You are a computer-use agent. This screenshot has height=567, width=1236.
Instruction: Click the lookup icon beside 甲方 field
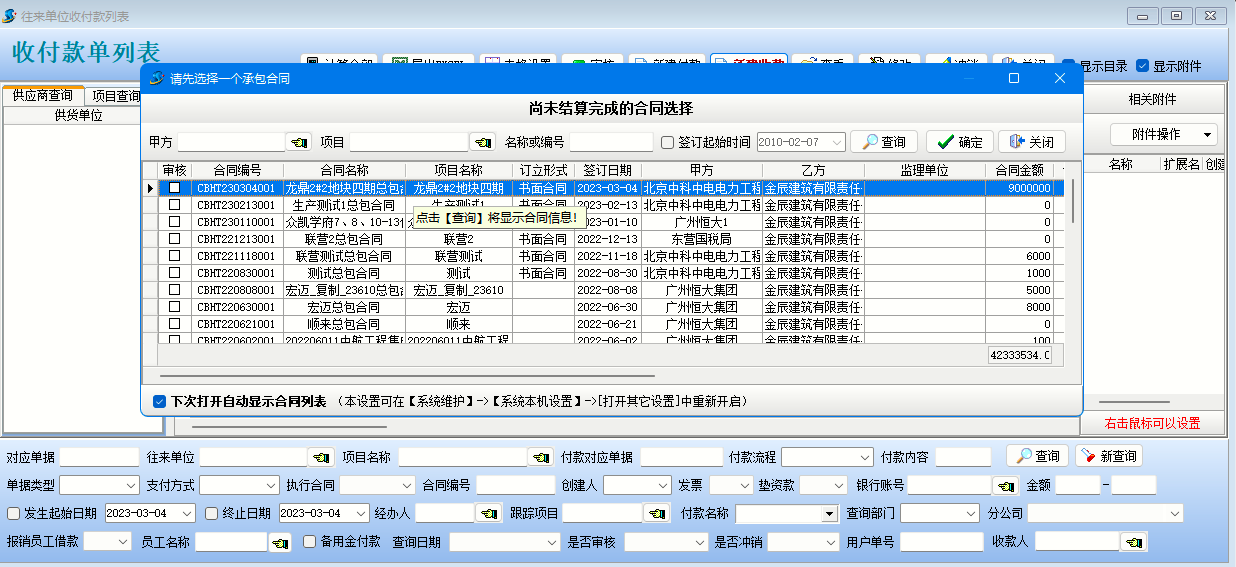(x=298, y=142)
